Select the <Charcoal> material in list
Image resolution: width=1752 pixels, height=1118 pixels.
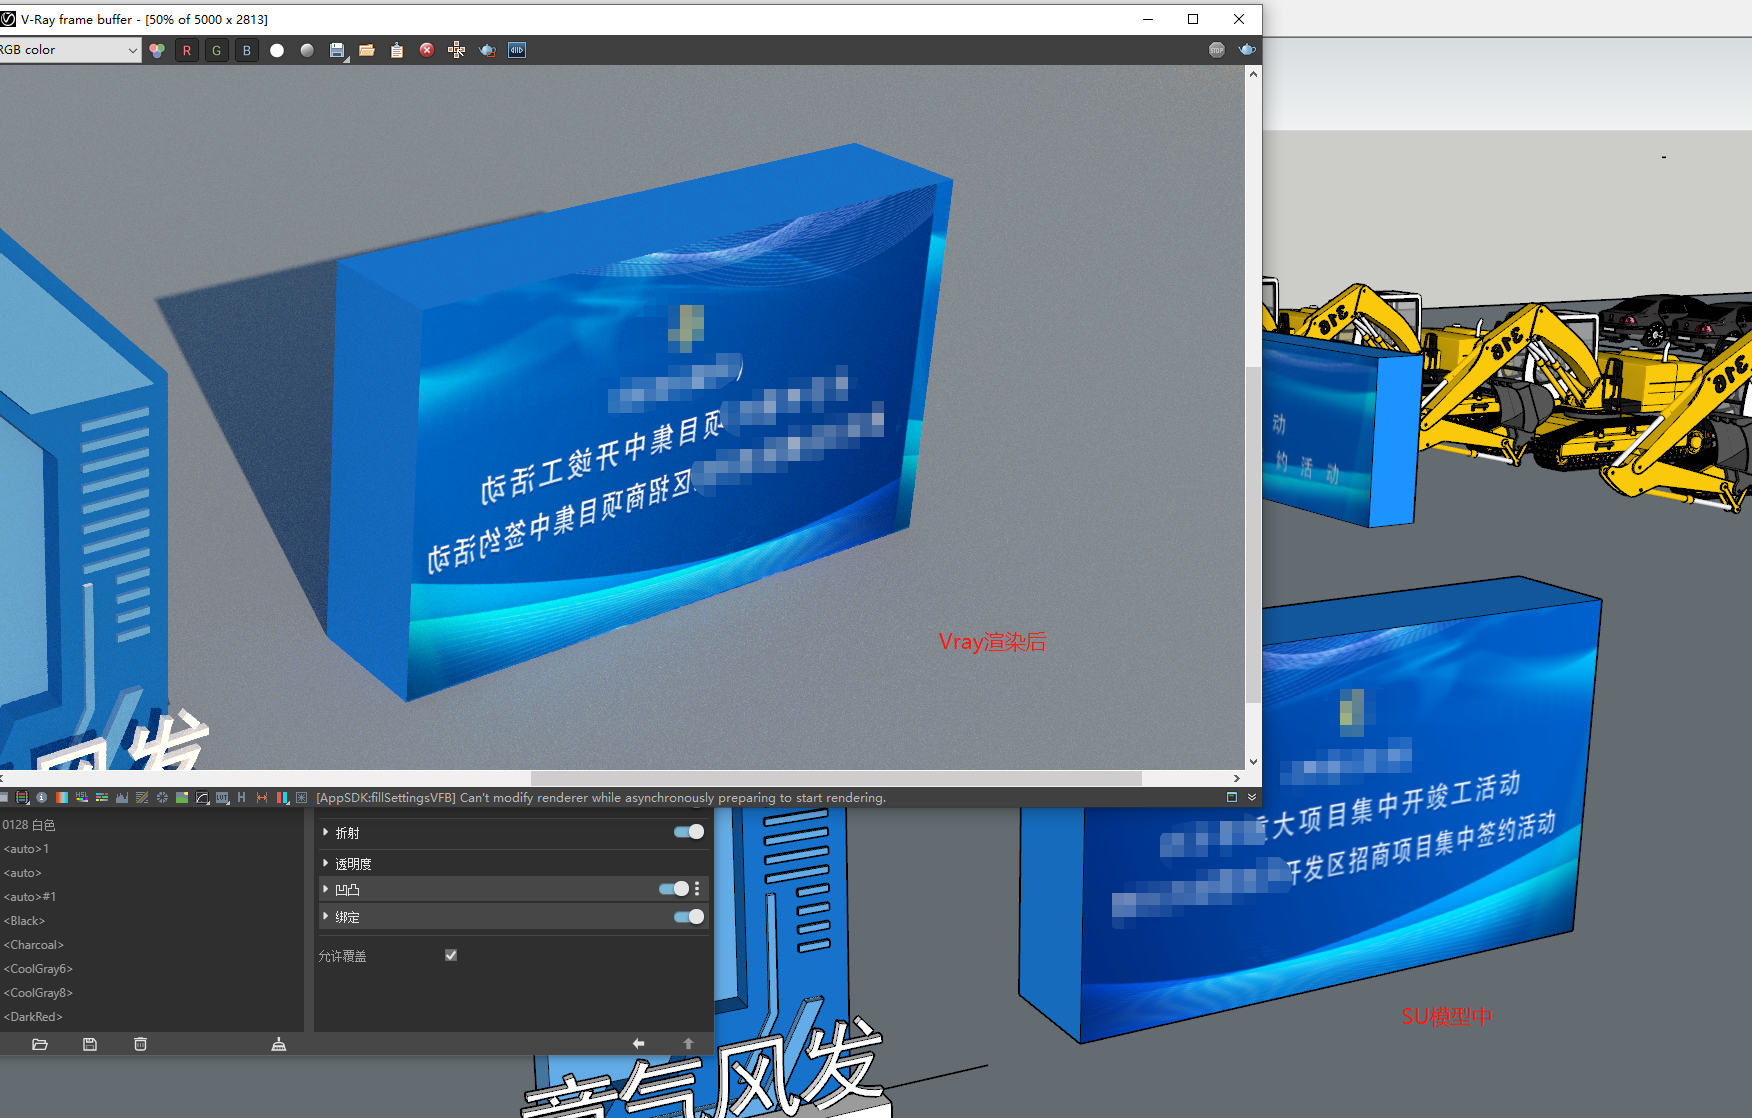34,945
